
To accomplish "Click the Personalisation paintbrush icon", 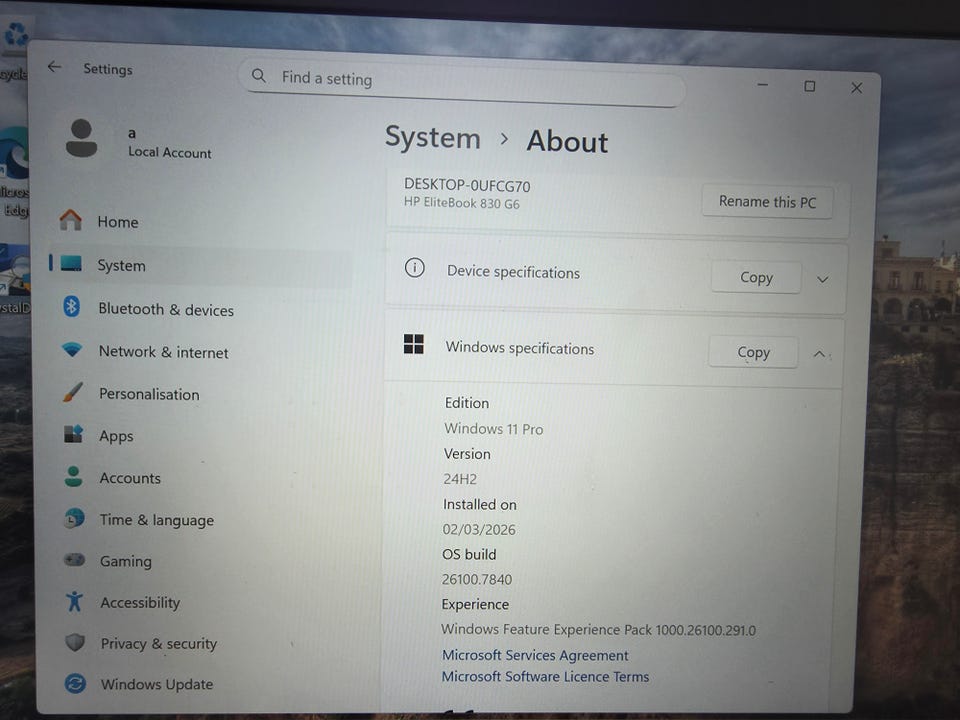I will [72, 392].
